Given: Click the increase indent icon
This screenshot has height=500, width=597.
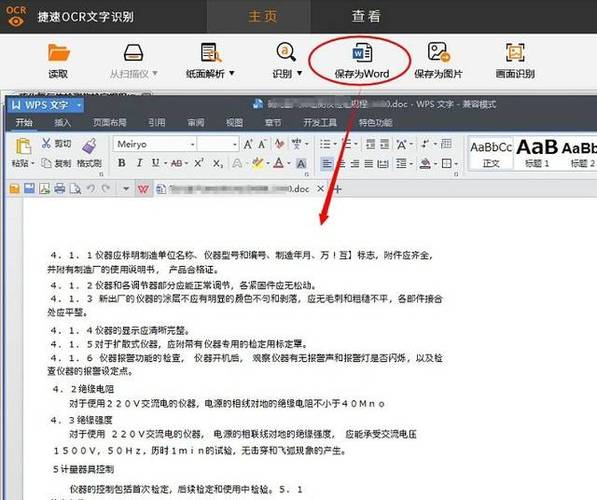Looking at the screenshot, I should coord(385,144).
